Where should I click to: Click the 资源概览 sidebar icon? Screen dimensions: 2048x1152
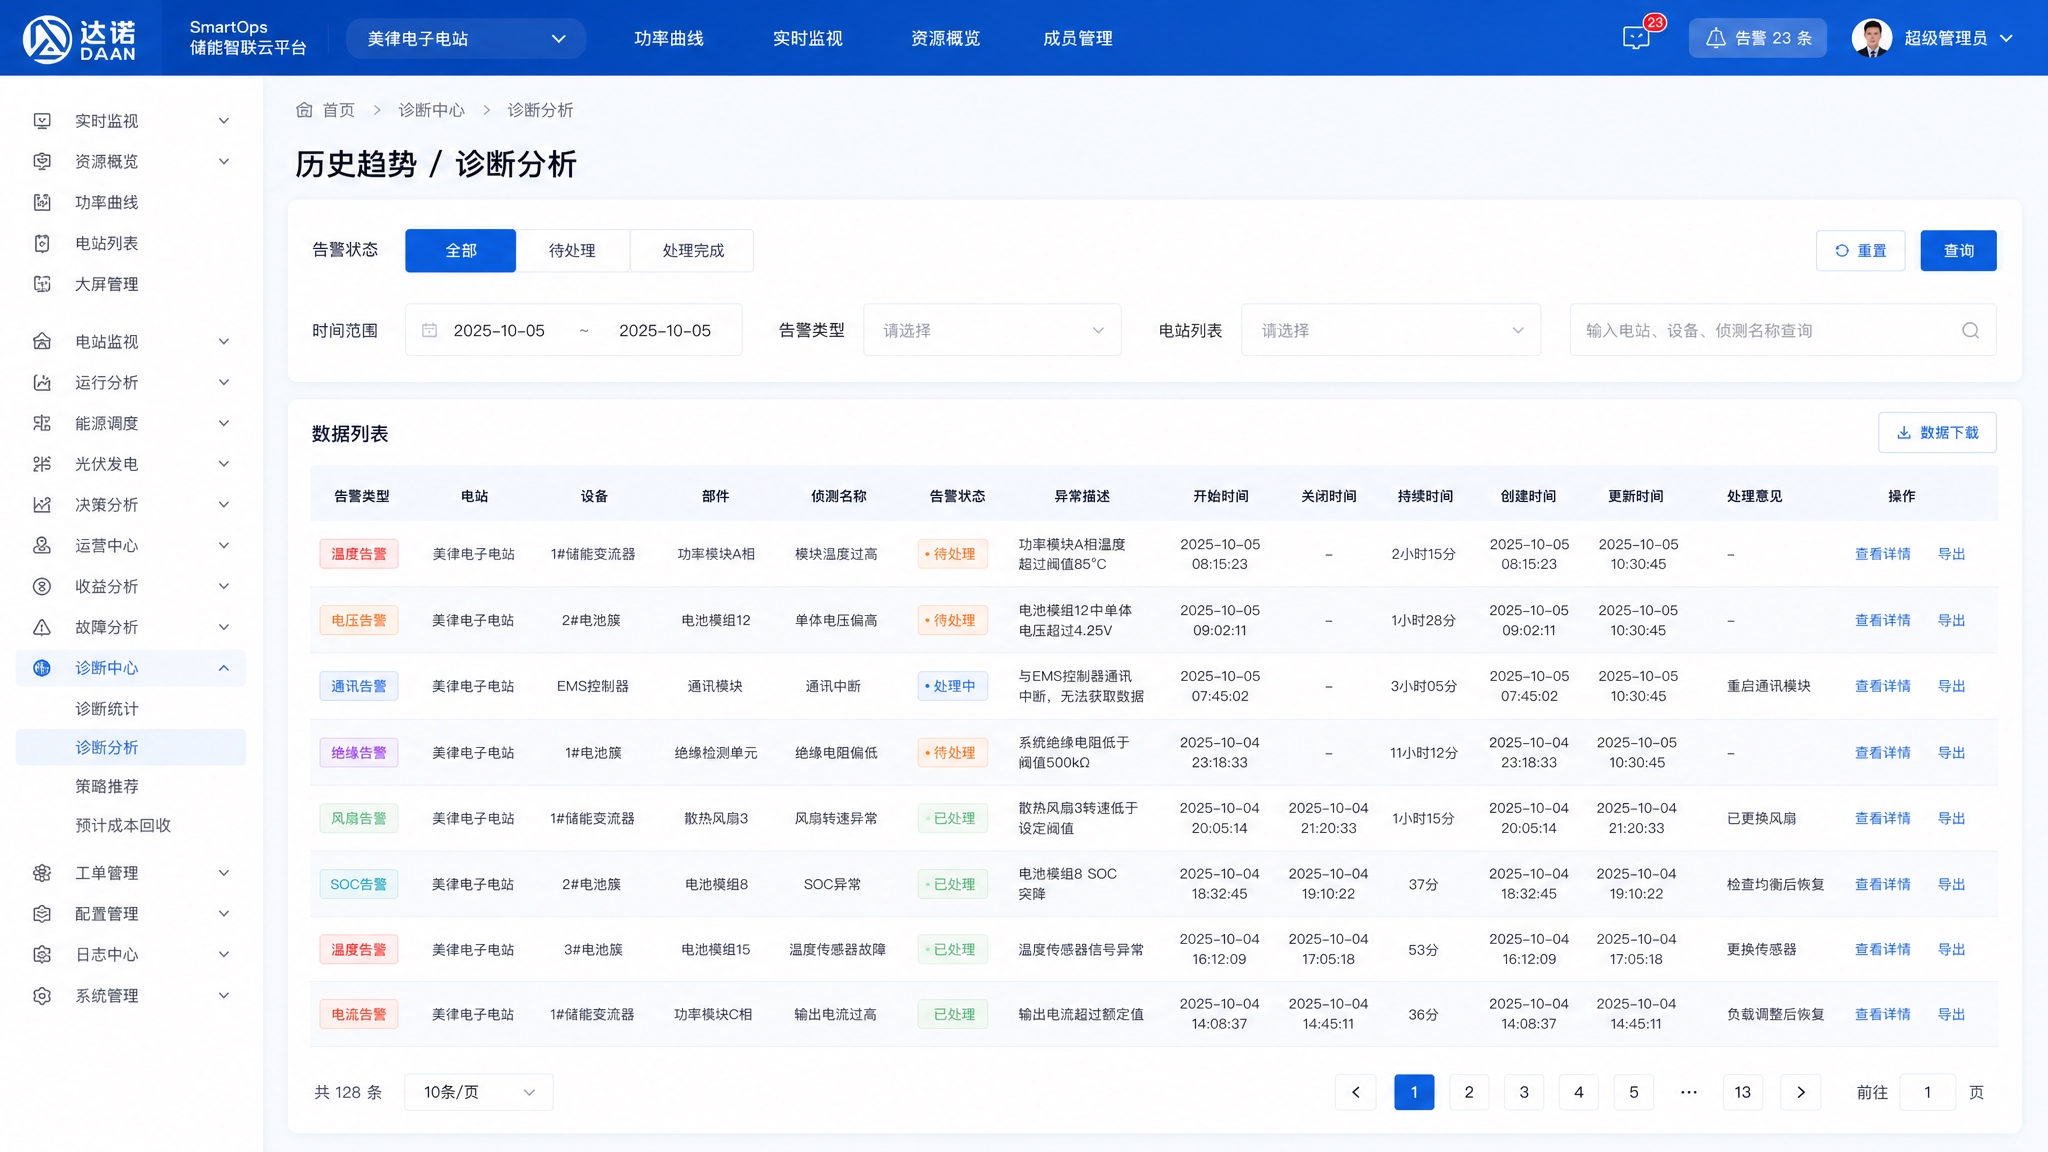tap(42, 162)
